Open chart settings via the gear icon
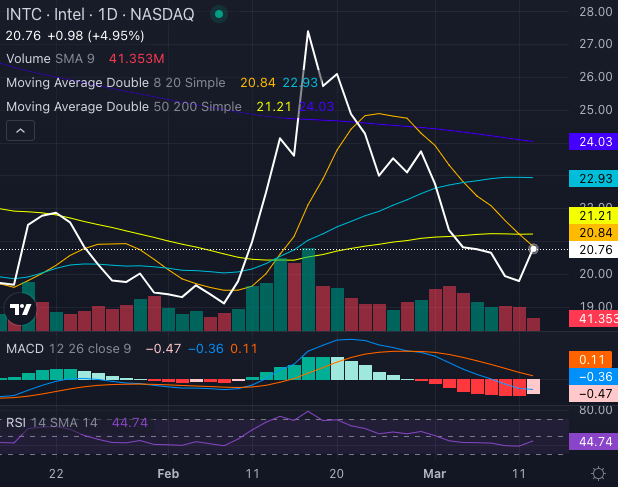 [x=597, y=473]
